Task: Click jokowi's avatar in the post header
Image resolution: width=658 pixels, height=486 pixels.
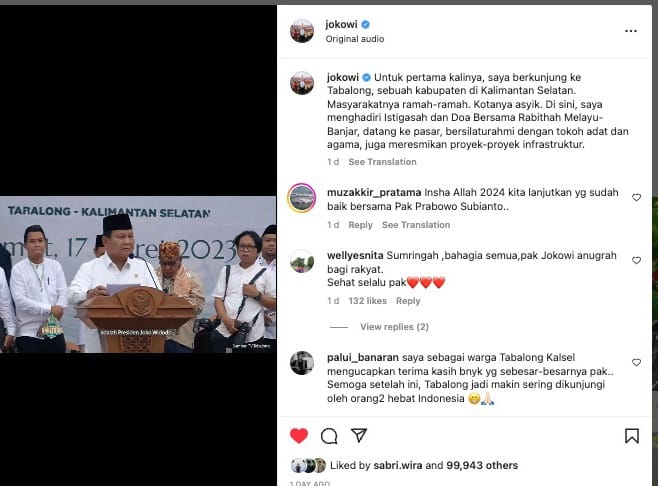Action: tap(302, 31)
